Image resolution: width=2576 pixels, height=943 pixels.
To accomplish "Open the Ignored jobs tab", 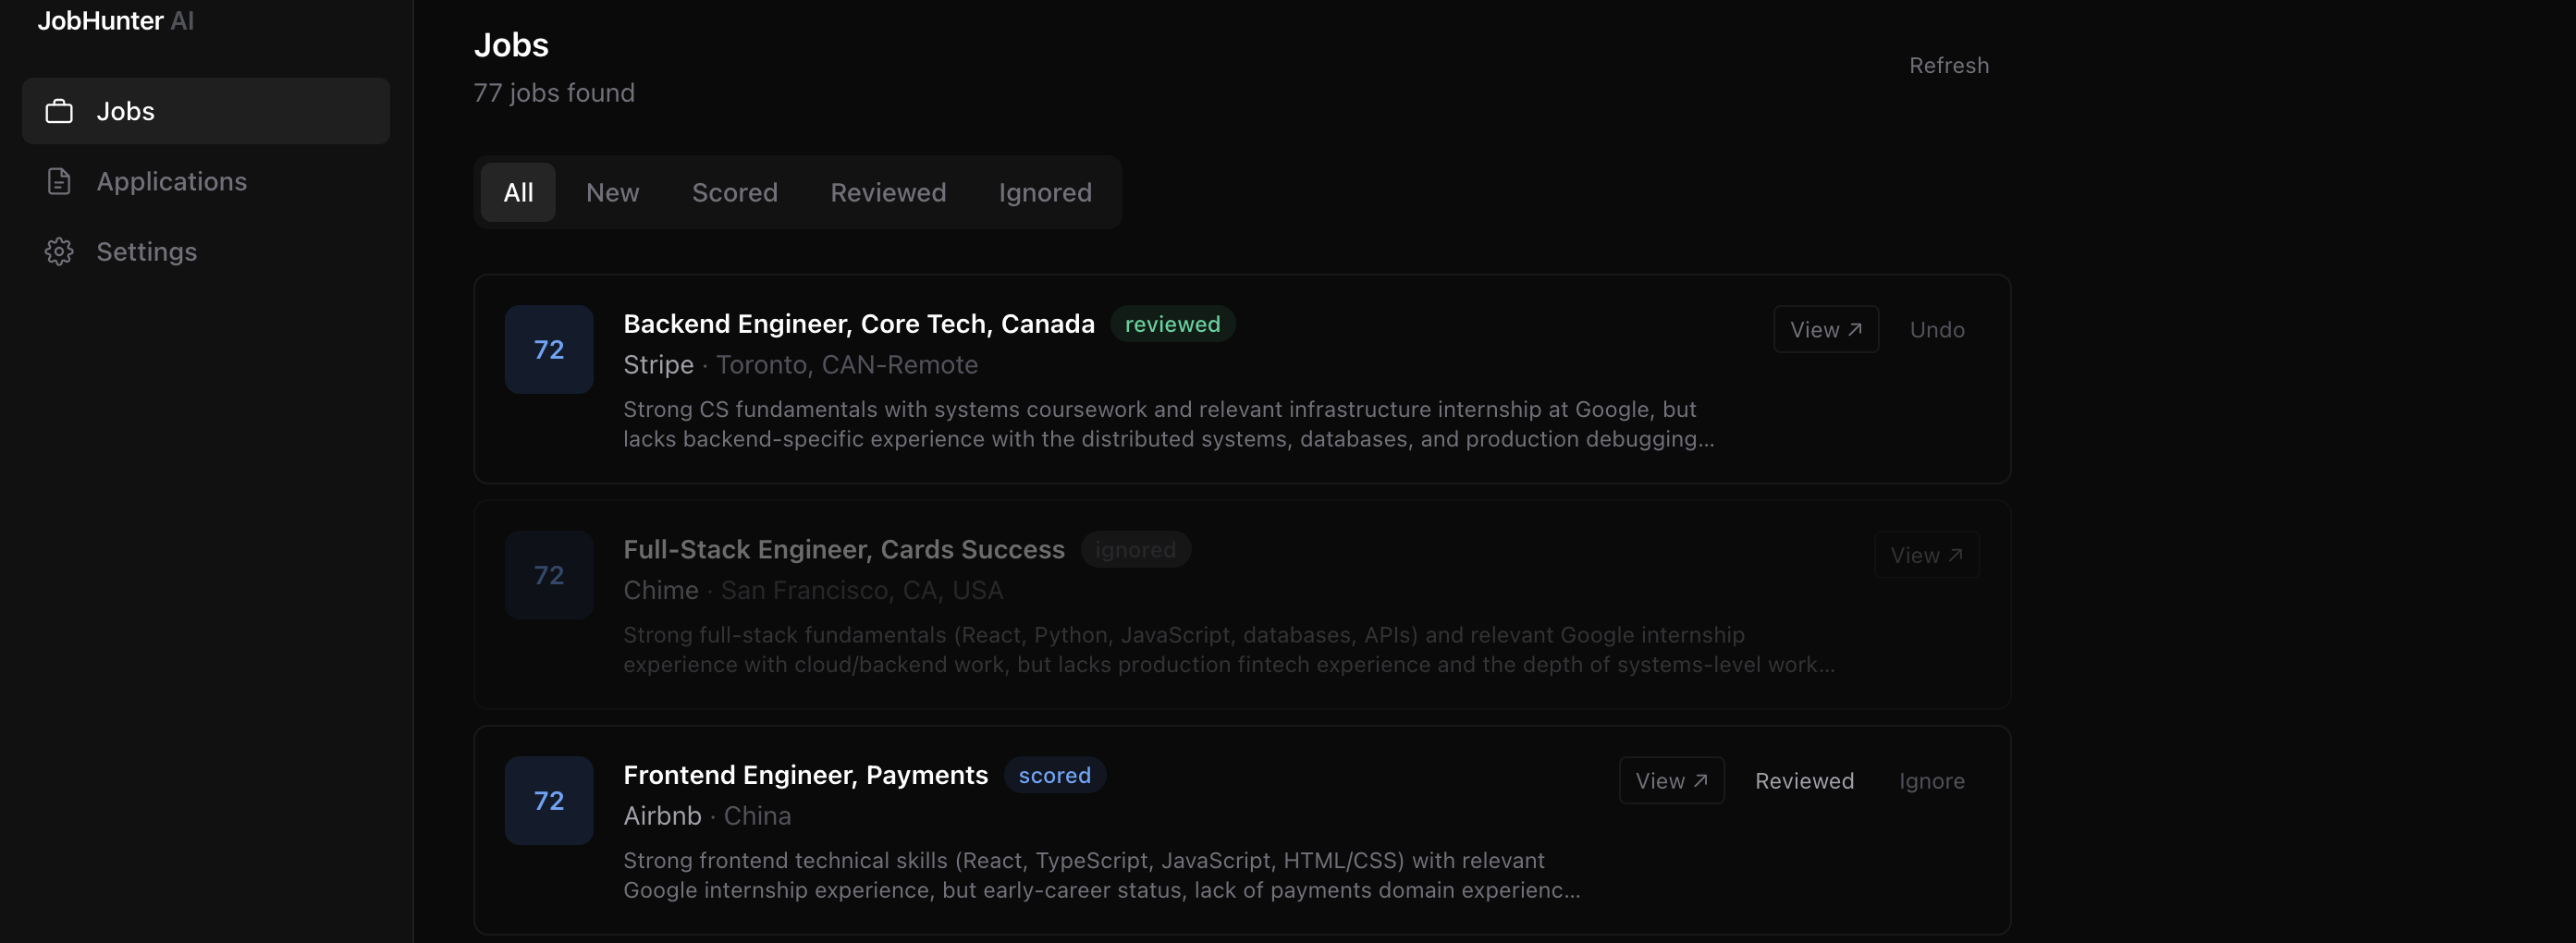I will (1044, 192).
